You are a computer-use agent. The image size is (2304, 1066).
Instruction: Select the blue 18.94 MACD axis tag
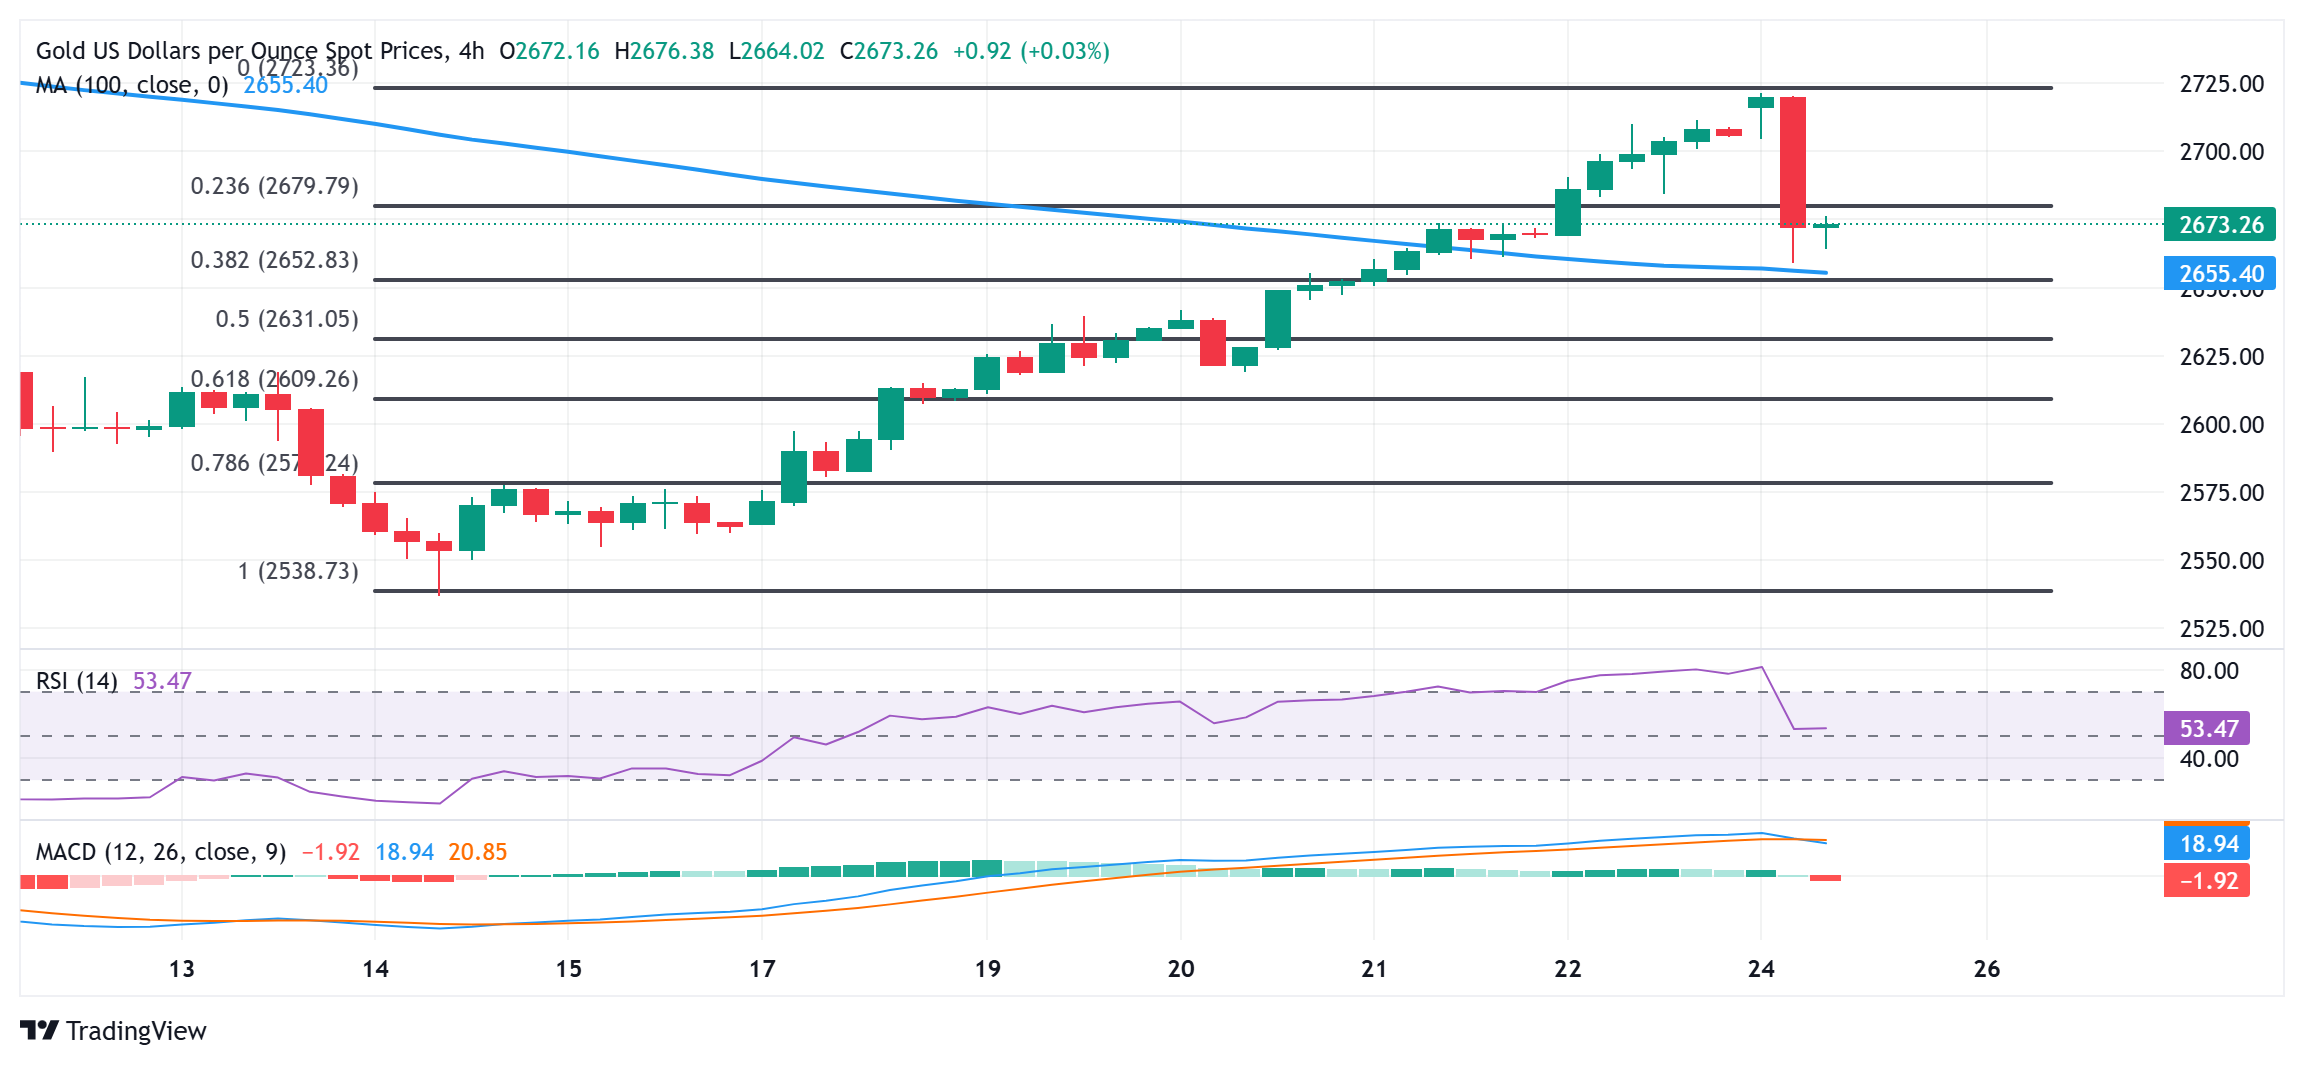2206,843
